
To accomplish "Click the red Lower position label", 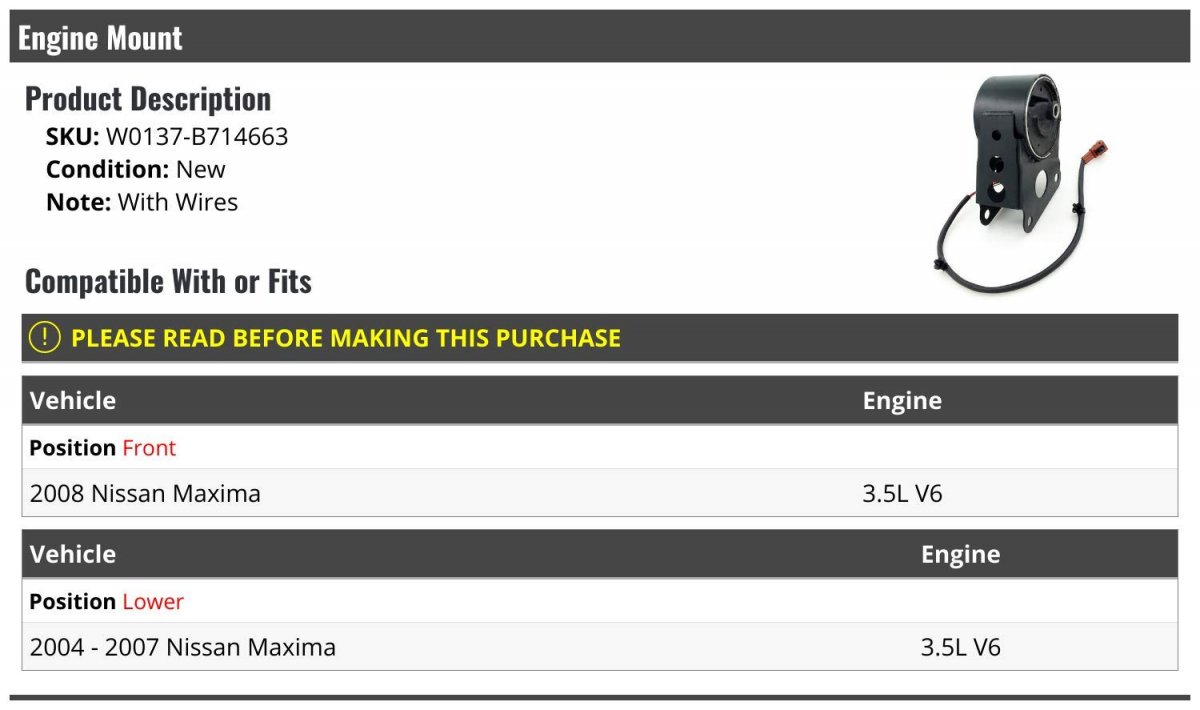I will 153,602.
